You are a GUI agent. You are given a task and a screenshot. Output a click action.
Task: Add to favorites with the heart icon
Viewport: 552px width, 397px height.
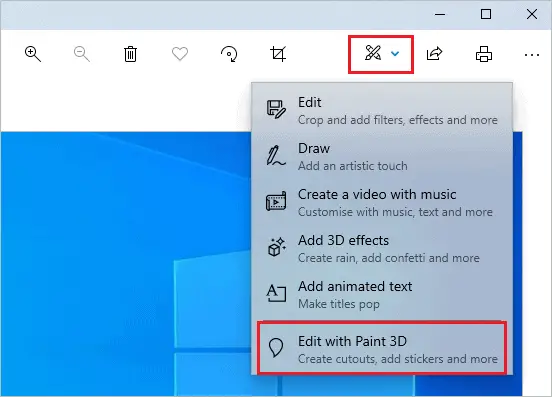coord(180,54)
